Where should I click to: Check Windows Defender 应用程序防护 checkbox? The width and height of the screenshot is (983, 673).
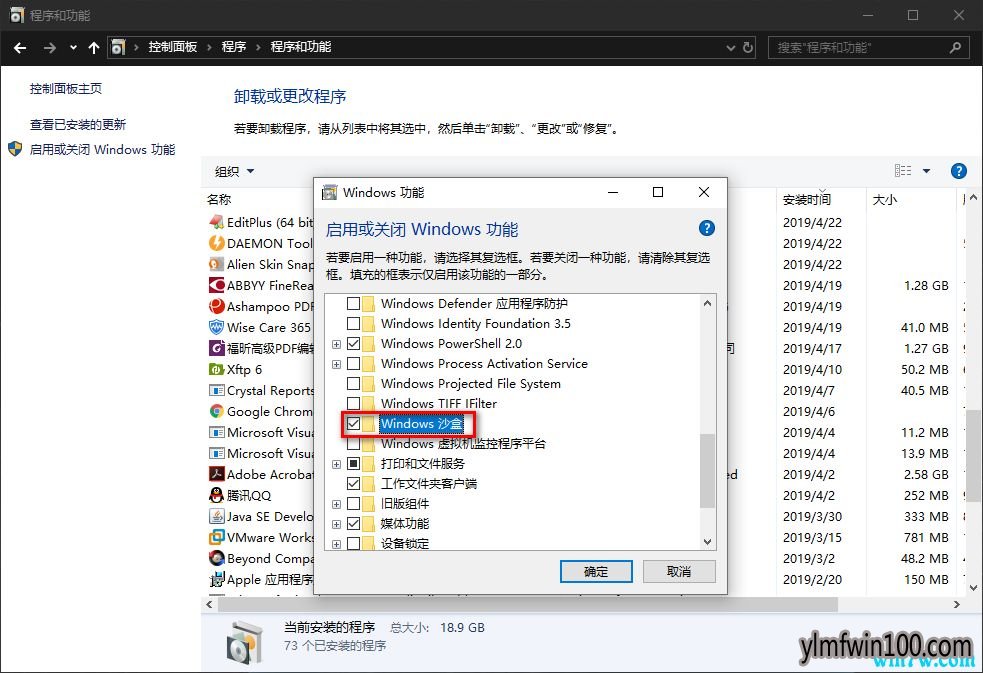coord(354,303)
